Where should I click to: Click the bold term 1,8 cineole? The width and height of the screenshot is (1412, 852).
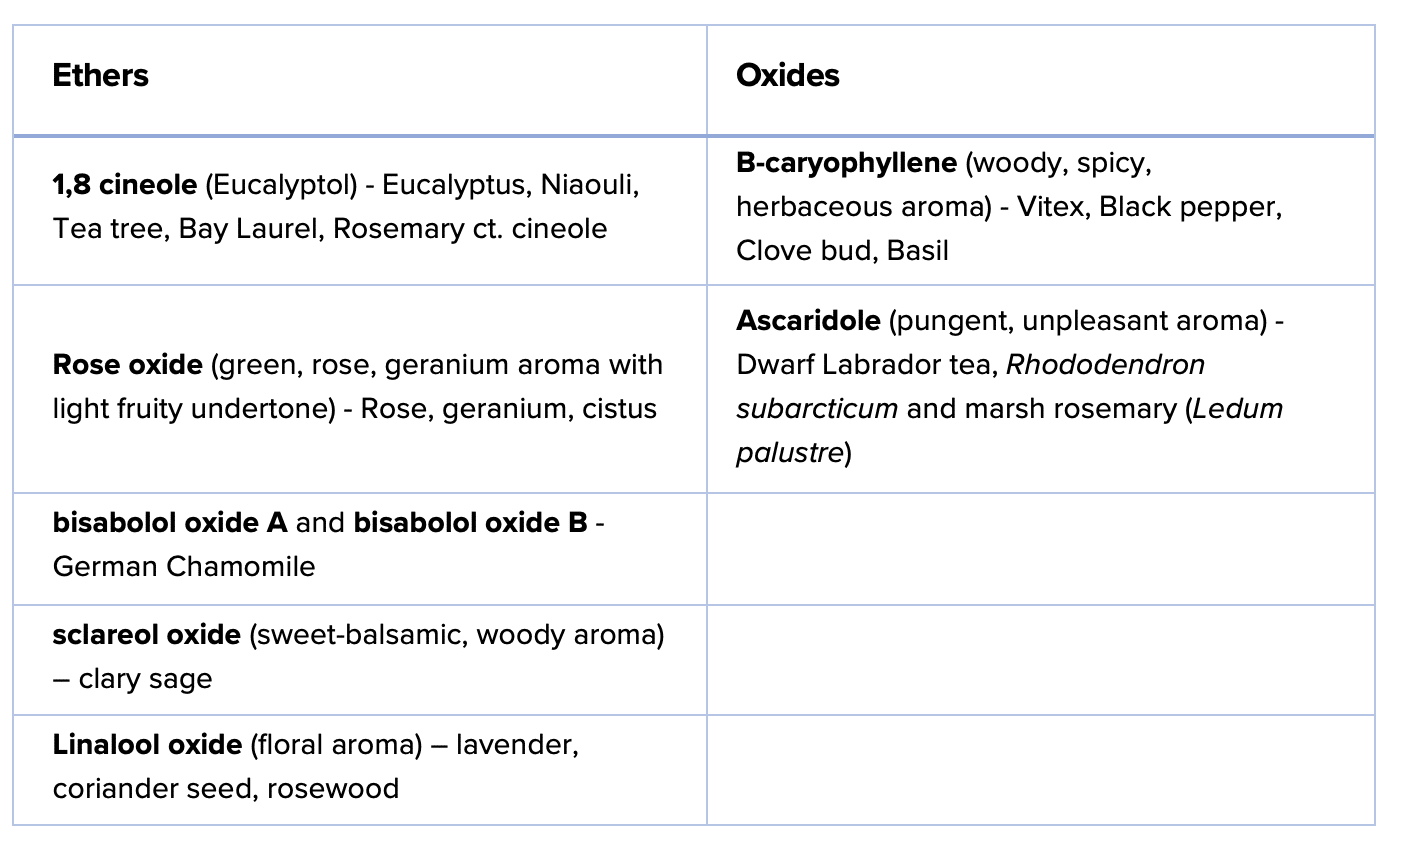124,185
